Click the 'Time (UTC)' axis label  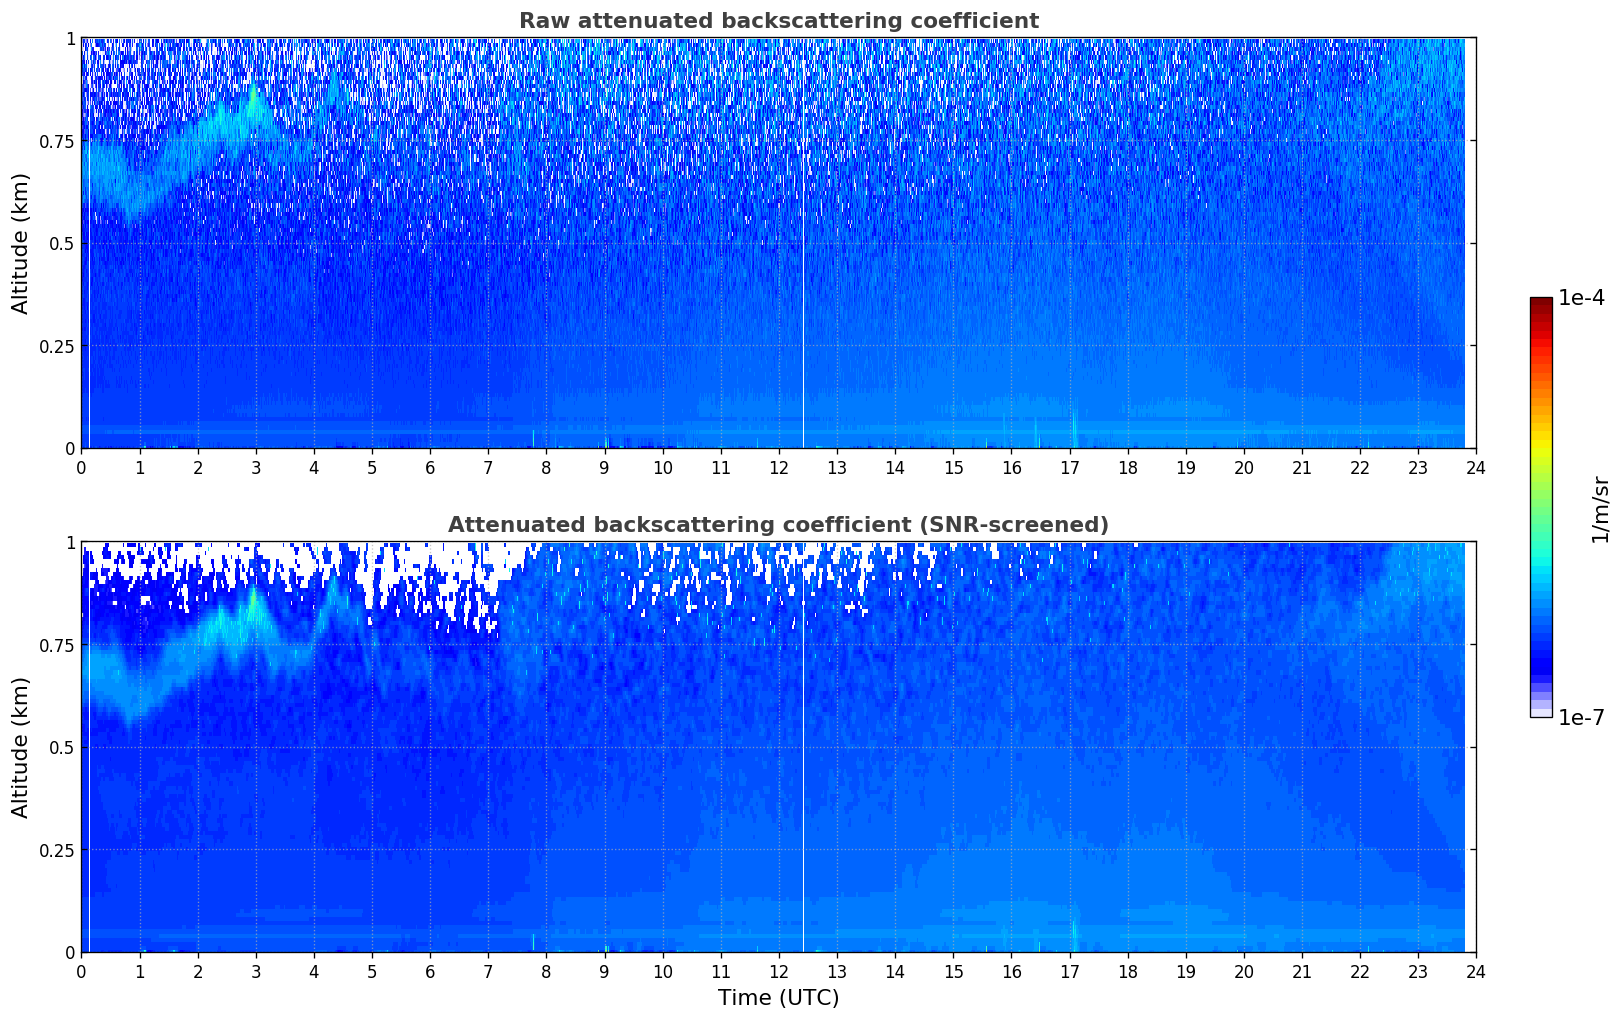coord(778,998)
